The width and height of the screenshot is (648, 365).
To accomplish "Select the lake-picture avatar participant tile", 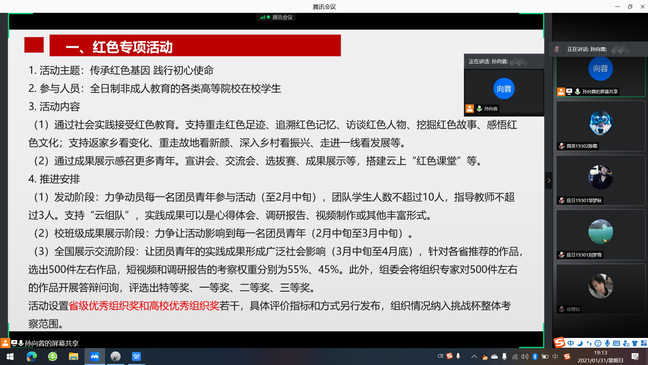I will (600, 235).
